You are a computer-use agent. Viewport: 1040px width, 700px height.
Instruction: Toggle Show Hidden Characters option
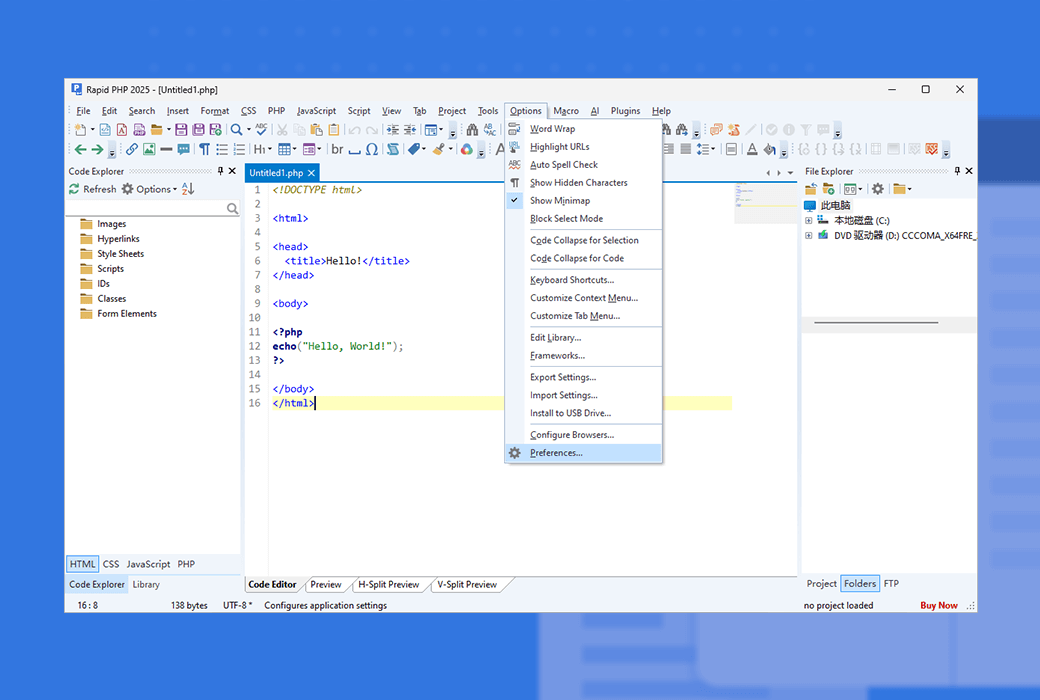(x=584, y=182)
